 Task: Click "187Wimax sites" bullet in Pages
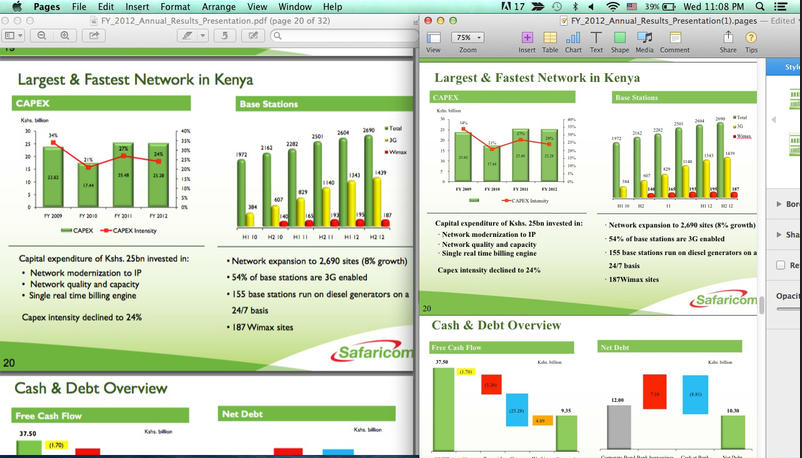point(633,279)
